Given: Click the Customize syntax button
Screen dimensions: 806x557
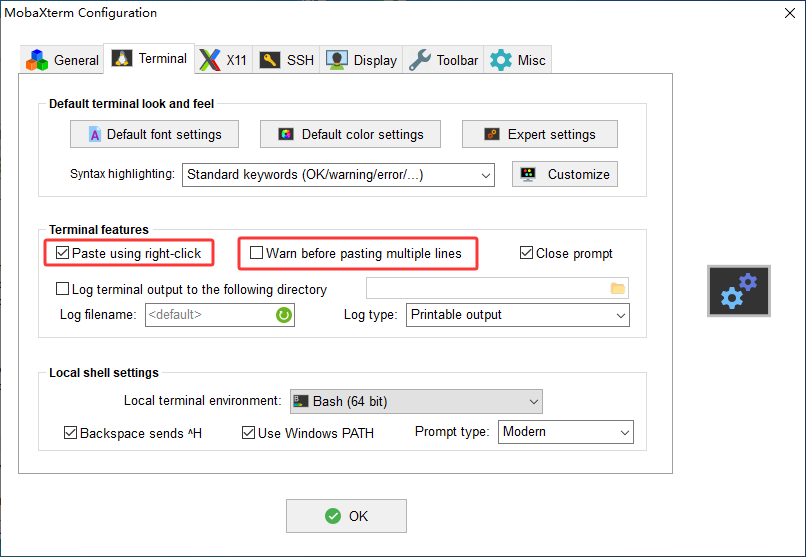Looking at the screenshot, I should (x=564, y=174).
